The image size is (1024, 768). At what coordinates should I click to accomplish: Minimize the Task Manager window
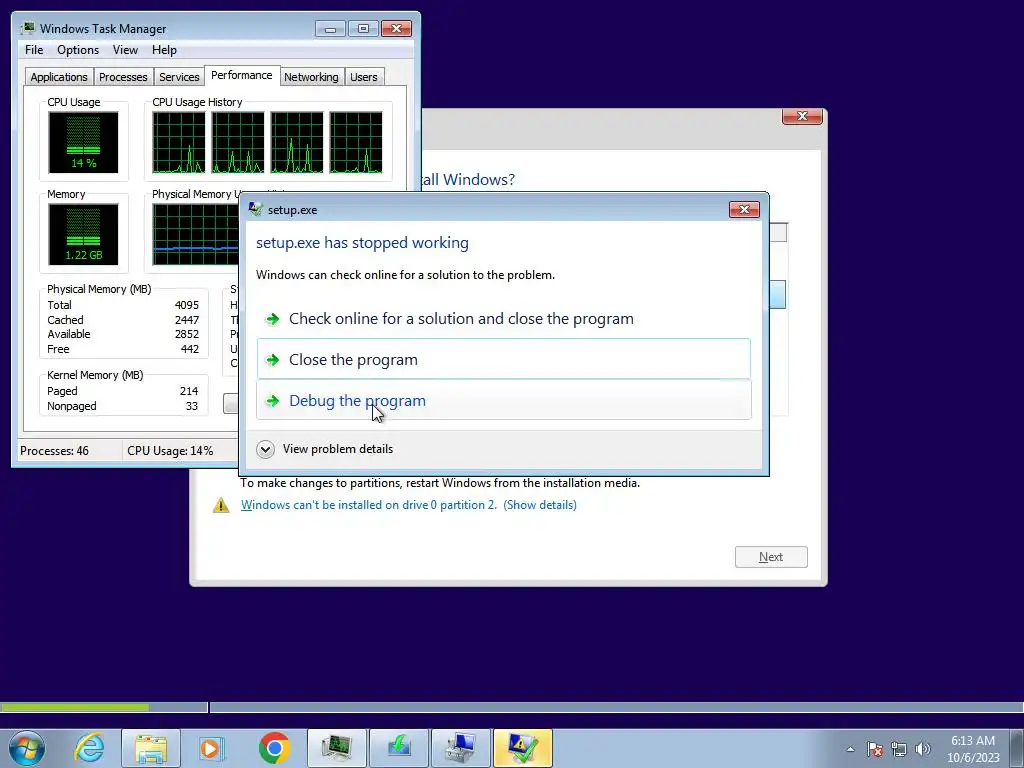point(330,29)
